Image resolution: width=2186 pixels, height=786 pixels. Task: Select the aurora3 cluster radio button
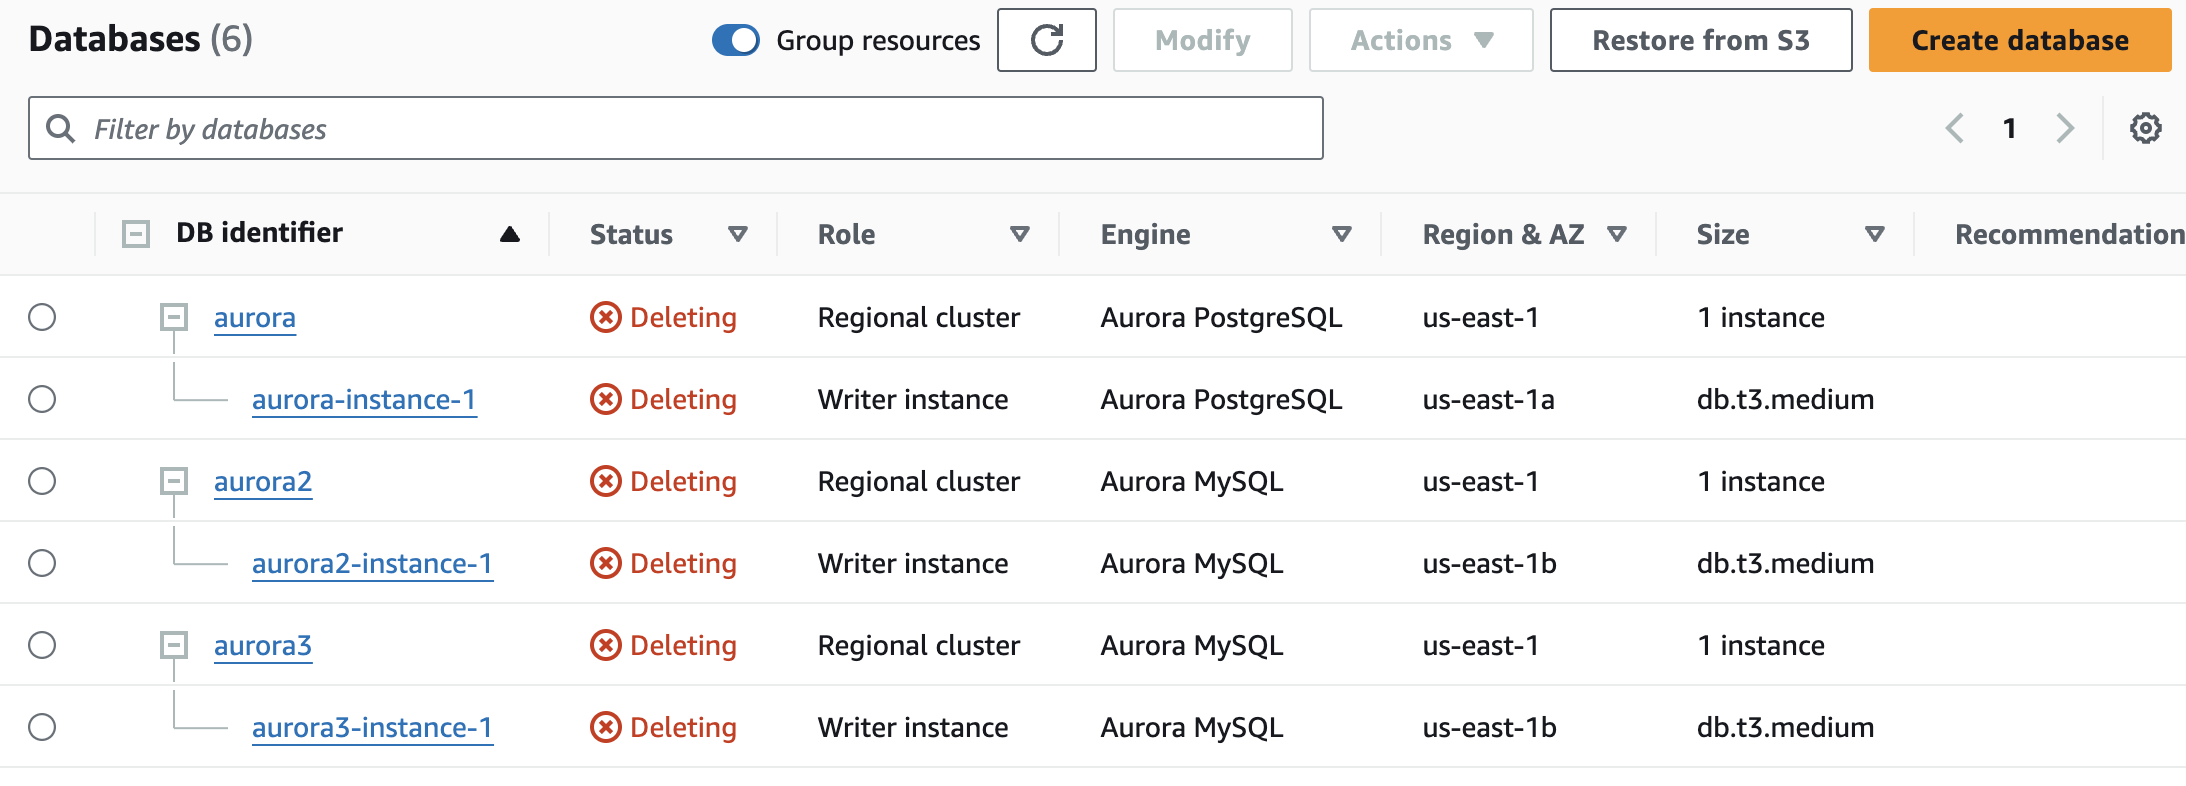(42, 645)
